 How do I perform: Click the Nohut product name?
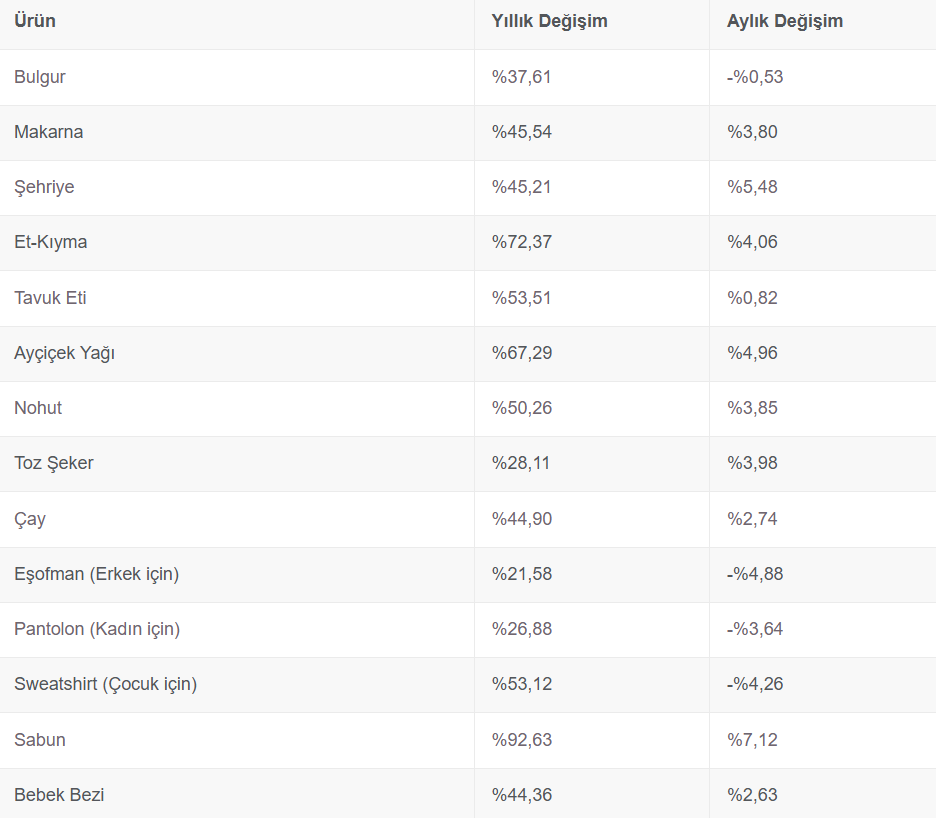(38, 408)
